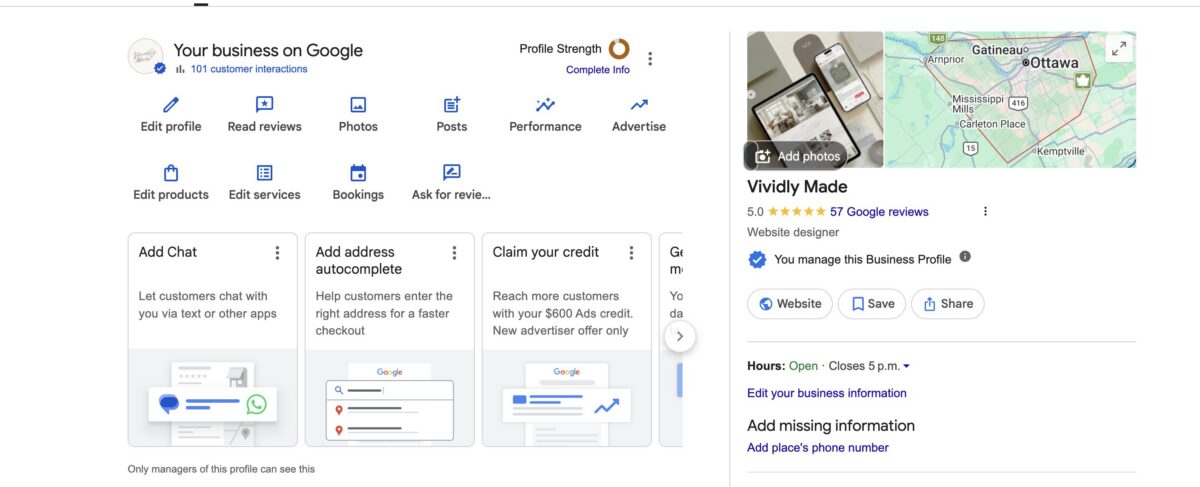Open Add address autocomplete card menu
The height and width of the screenshot is (487, 1200).
(454, 253)
